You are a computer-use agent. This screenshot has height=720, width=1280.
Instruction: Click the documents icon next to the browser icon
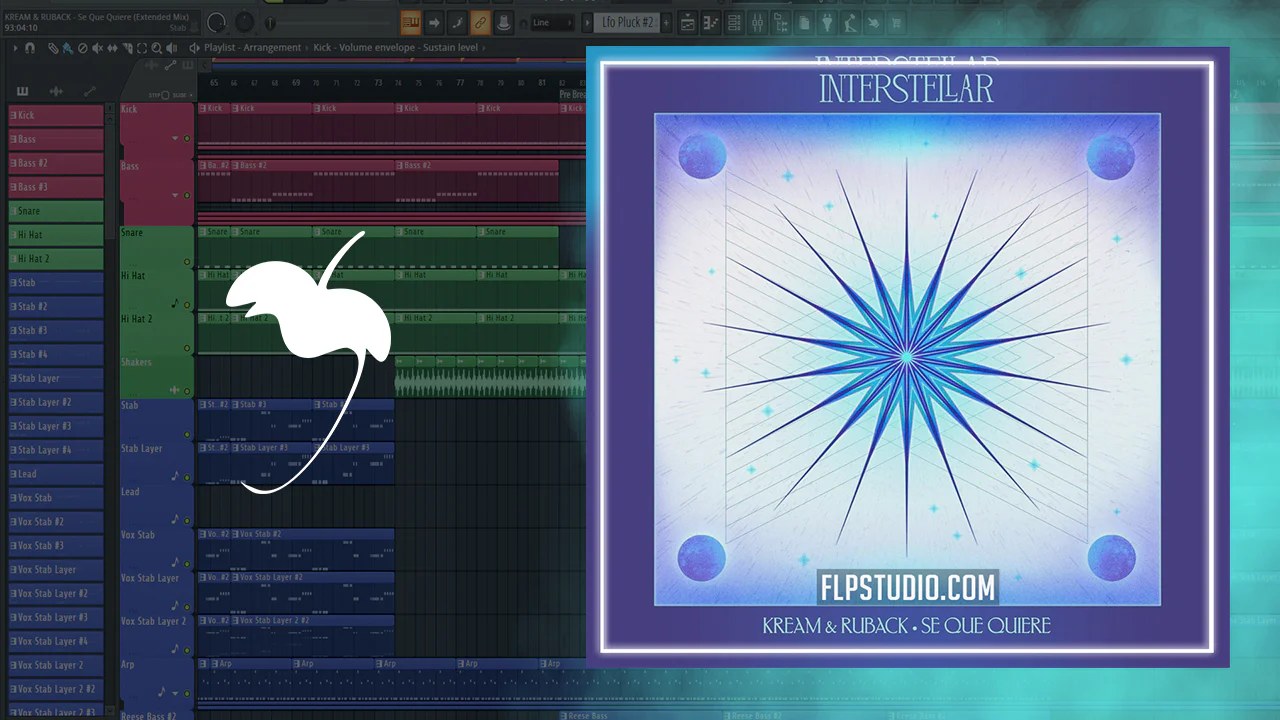click(x=805, y=22)
